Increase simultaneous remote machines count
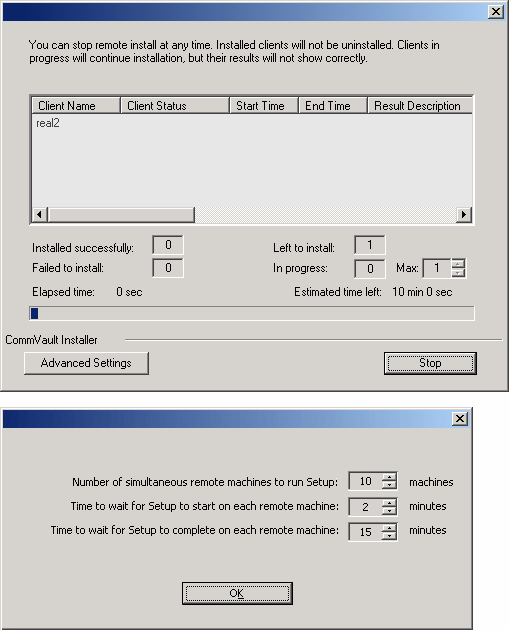 click(x=389, y=477)
